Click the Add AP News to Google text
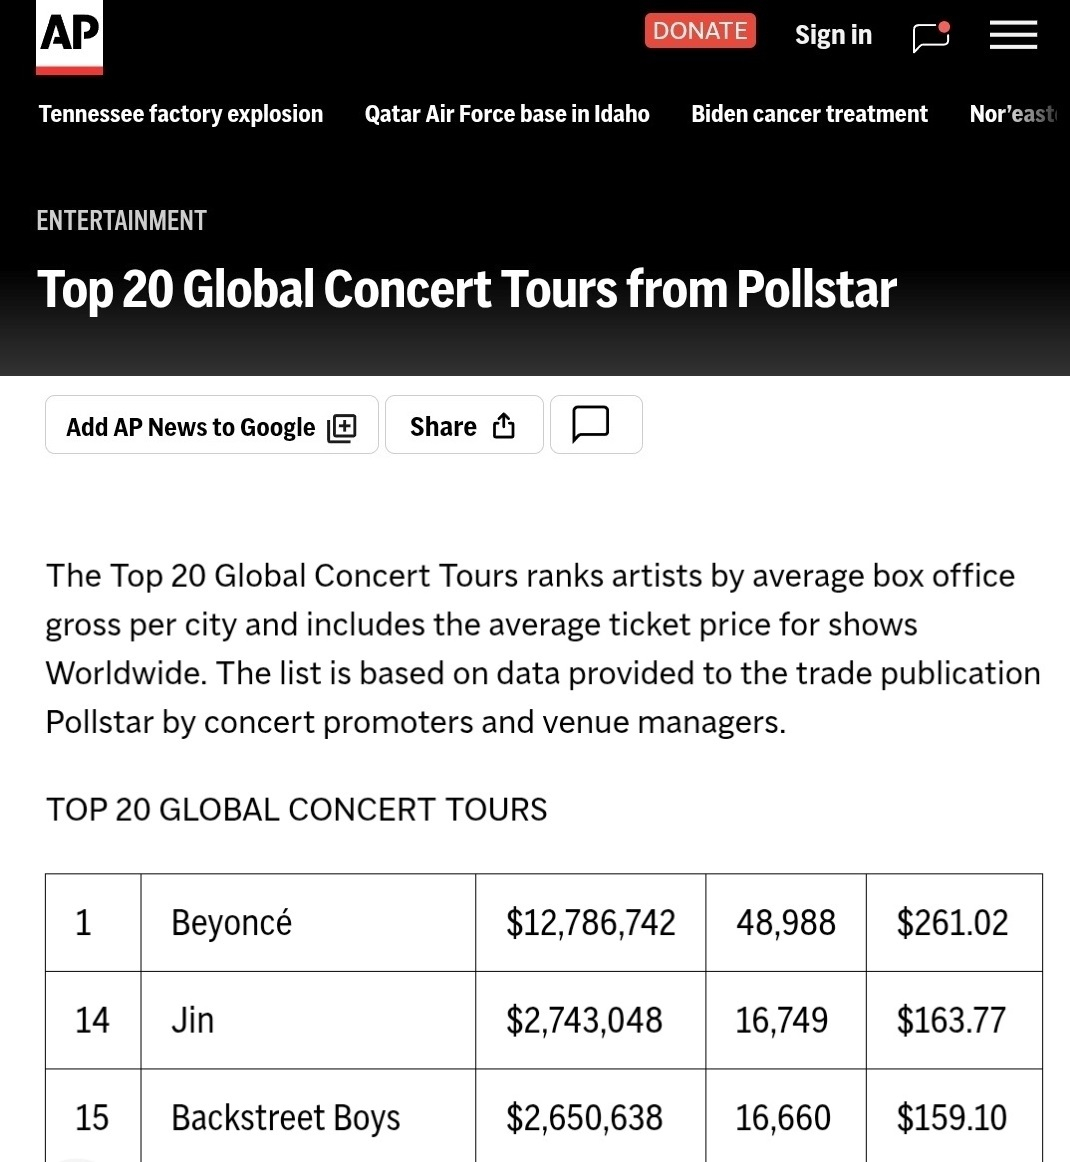1070x1162 pixels. pos(190,427)
